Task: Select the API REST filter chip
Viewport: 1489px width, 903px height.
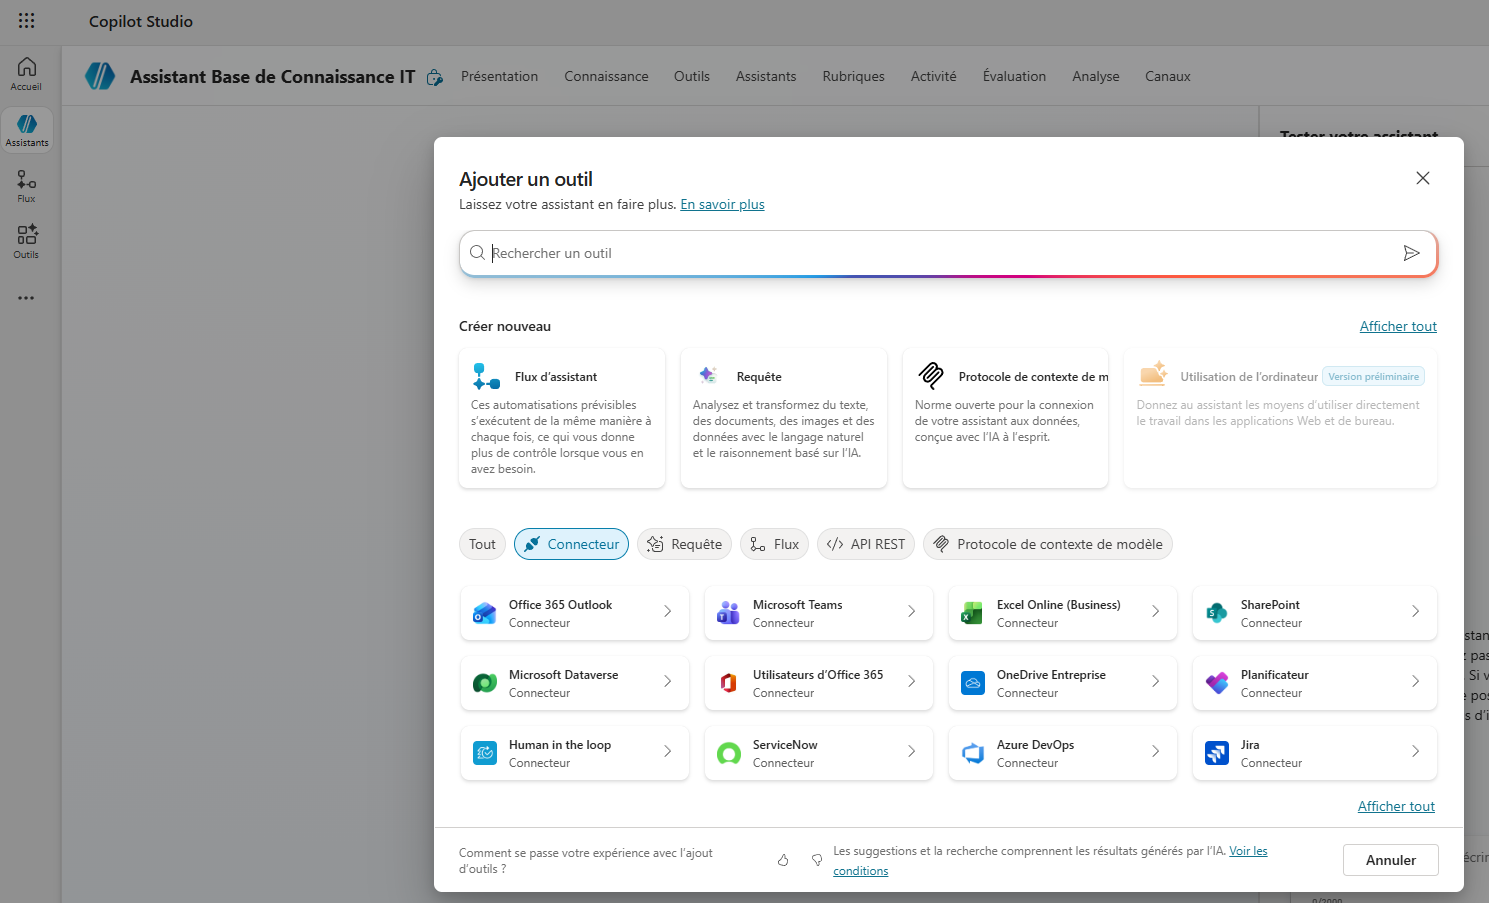Action: tap(865, 544)
